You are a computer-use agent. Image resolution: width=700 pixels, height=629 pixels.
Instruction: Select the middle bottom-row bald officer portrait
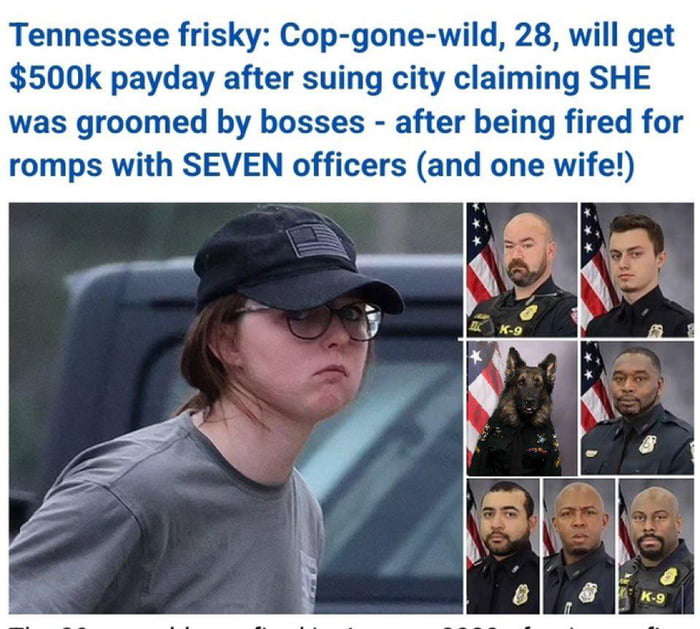579,546
